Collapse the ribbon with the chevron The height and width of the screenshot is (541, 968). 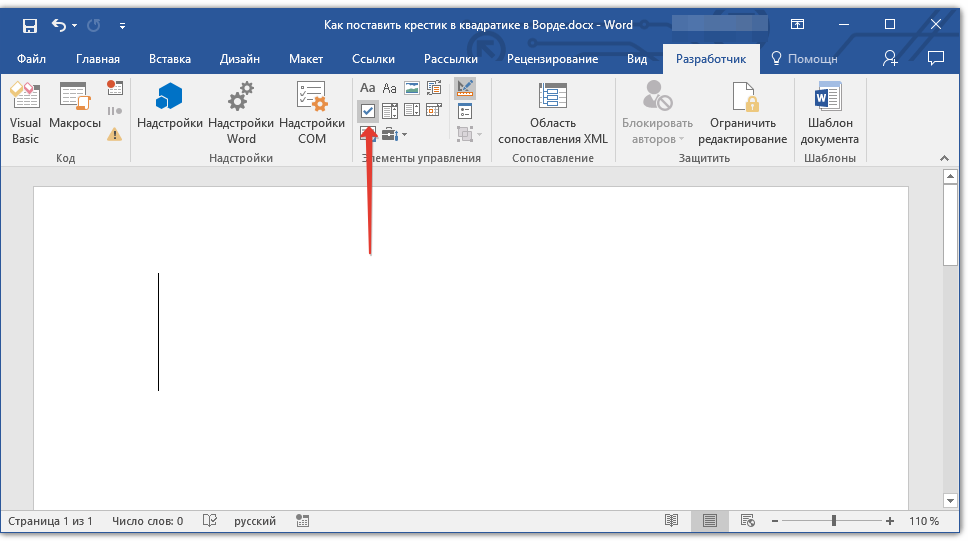tap(943, 158)
